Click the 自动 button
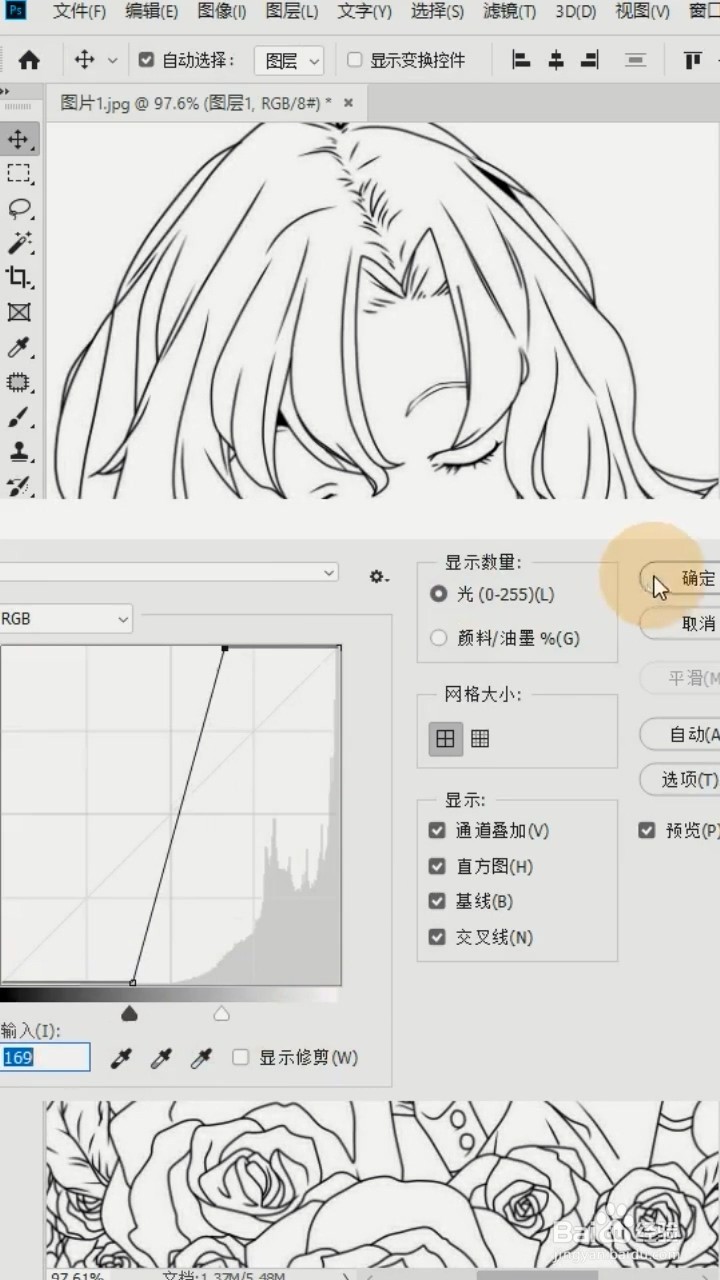Image resolution: width=720 pixels, height=1280 pixels. [680, 734]
